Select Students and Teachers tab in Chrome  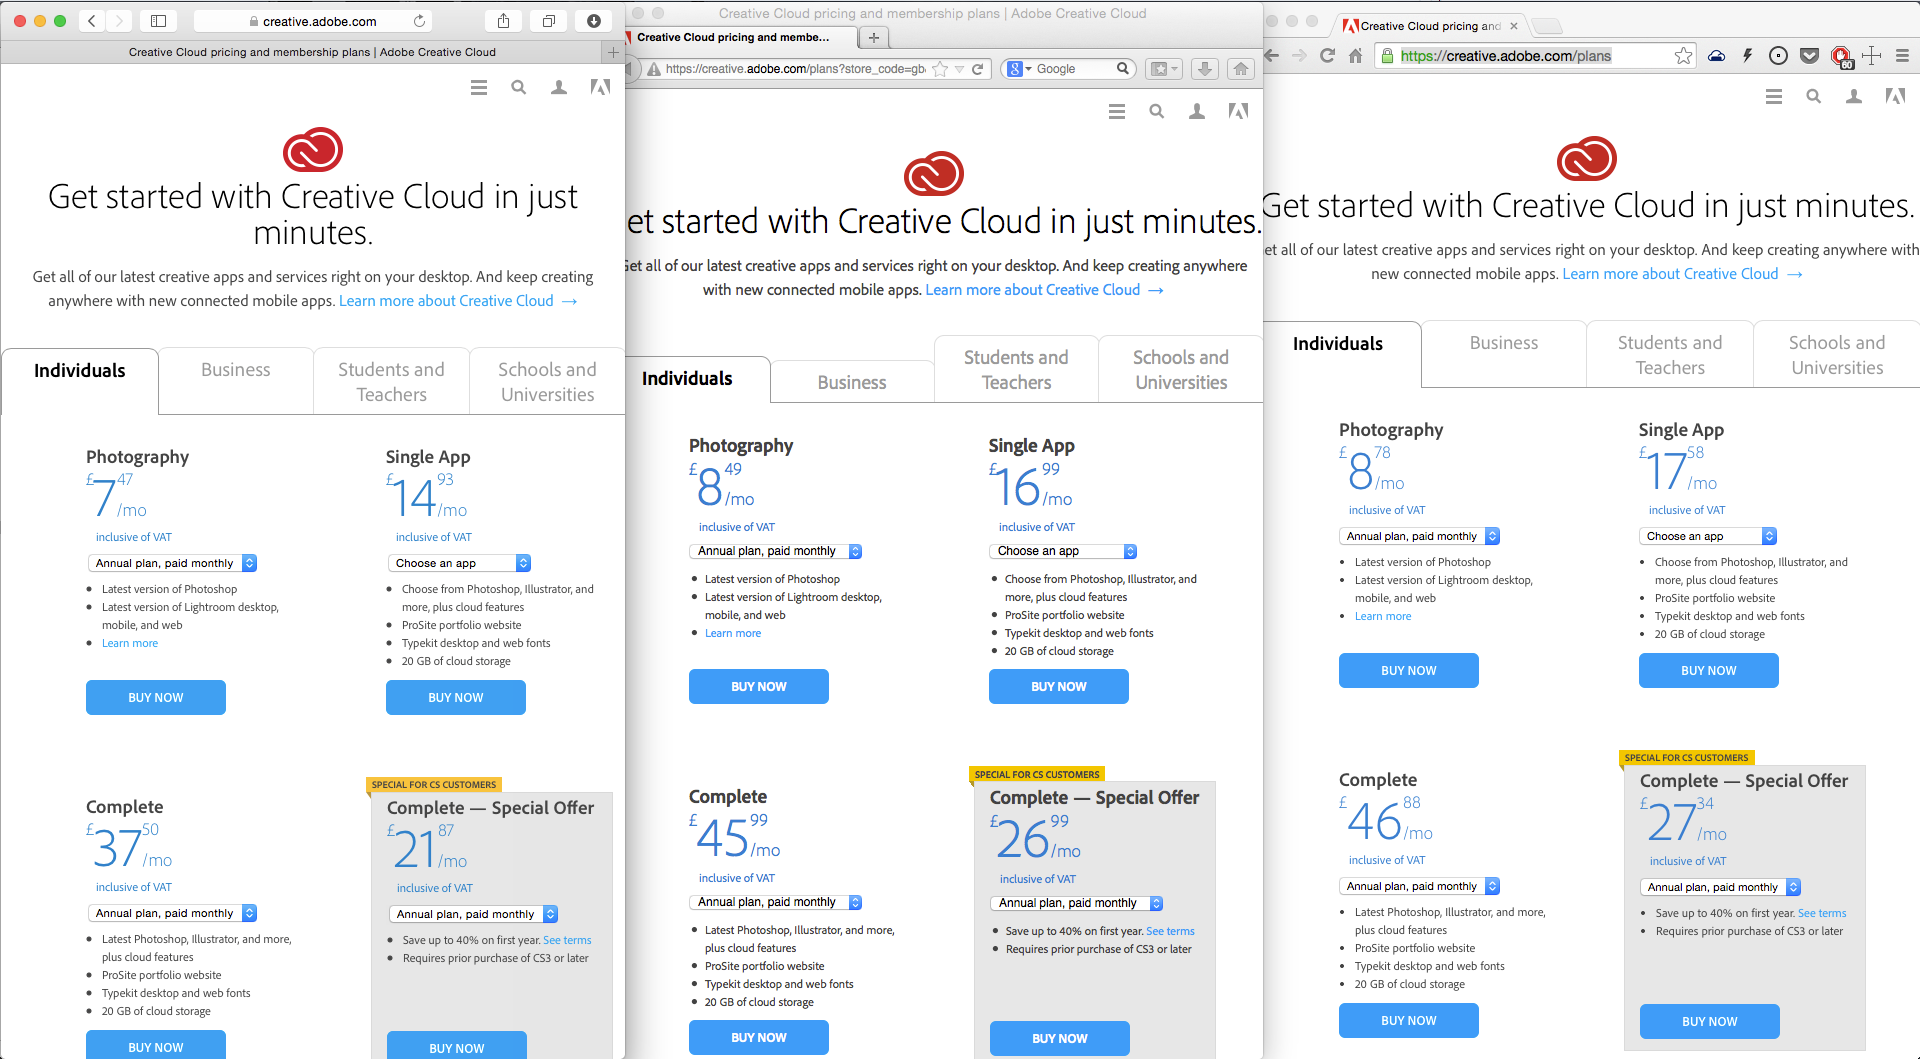1670,355
